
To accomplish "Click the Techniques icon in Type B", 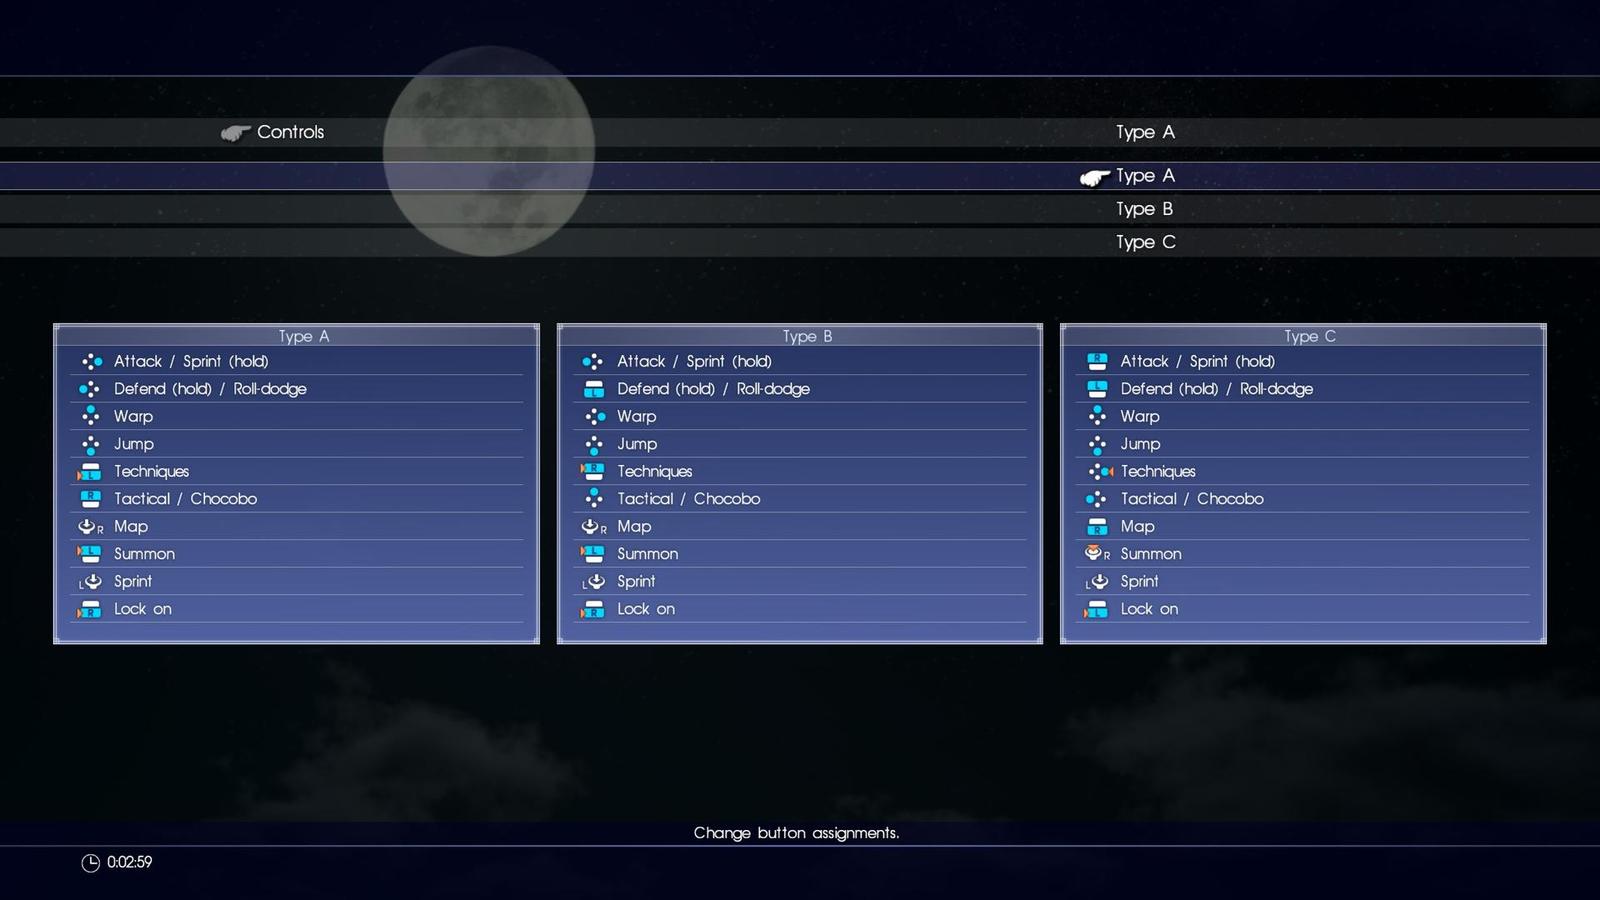I will [592, 472].
